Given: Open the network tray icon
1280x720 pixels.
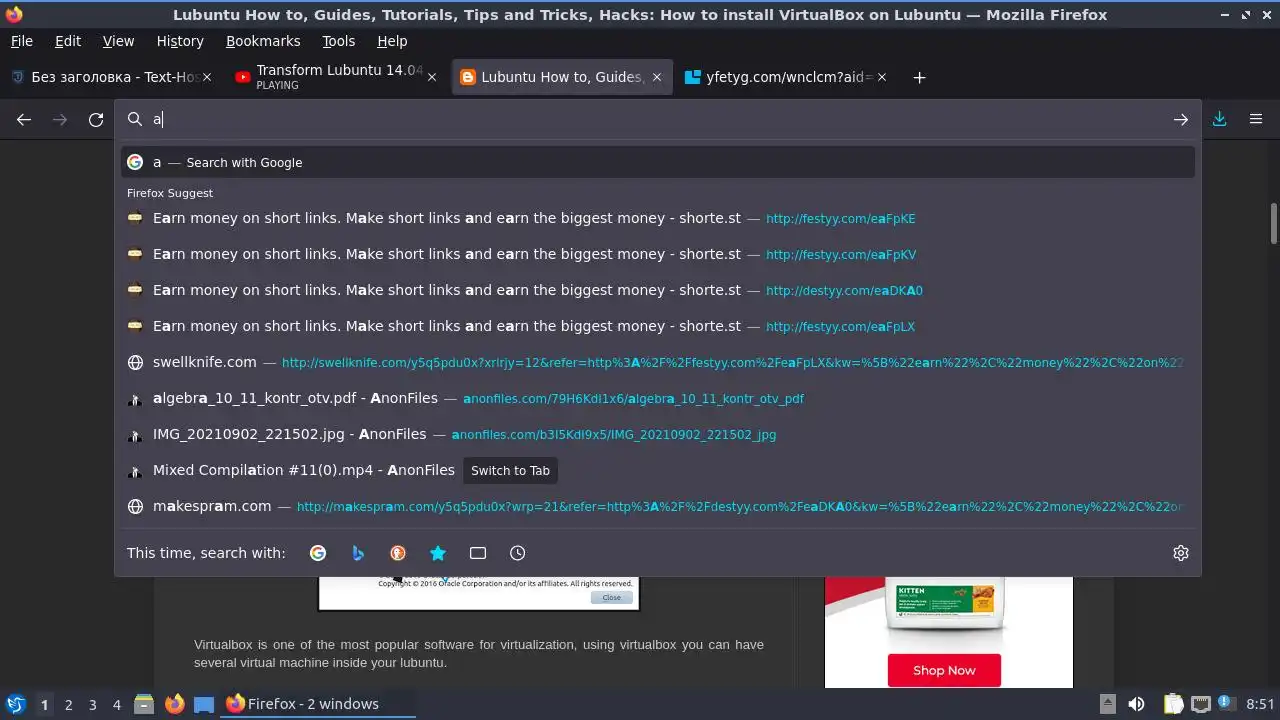Looking at the screenshot, I should point(1201,704).
